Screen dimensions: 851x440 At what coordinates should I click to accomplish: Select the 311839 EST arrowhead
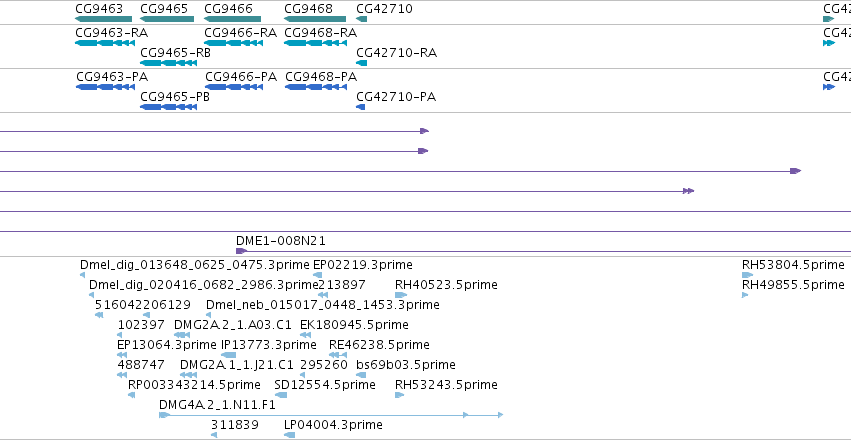[214, 436]
